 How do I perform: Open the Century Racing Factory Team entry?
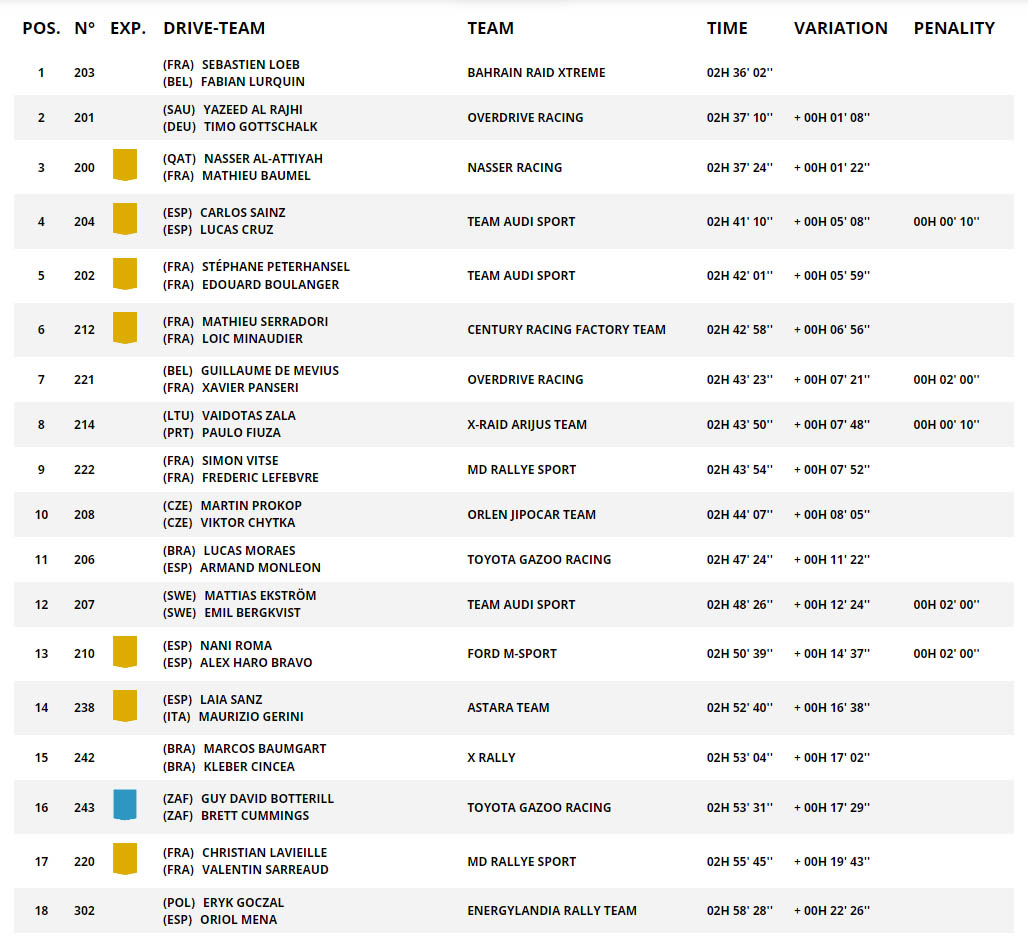tap(566, 330)
